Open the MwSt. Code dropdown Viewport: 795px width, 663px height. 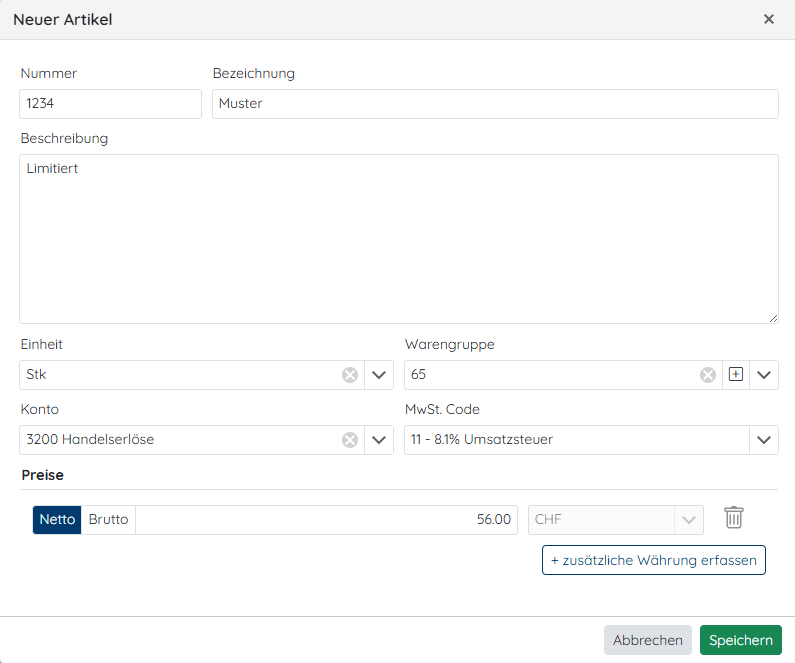pyautogui.click(x=764, y=440)
